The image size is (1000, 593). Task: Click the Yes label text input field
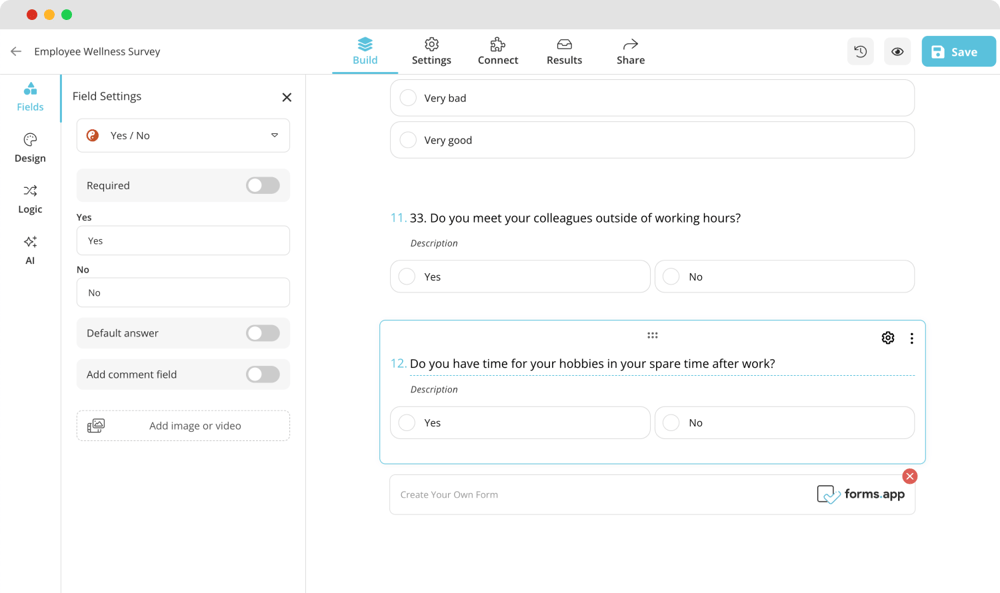click(x=183, y=241)
